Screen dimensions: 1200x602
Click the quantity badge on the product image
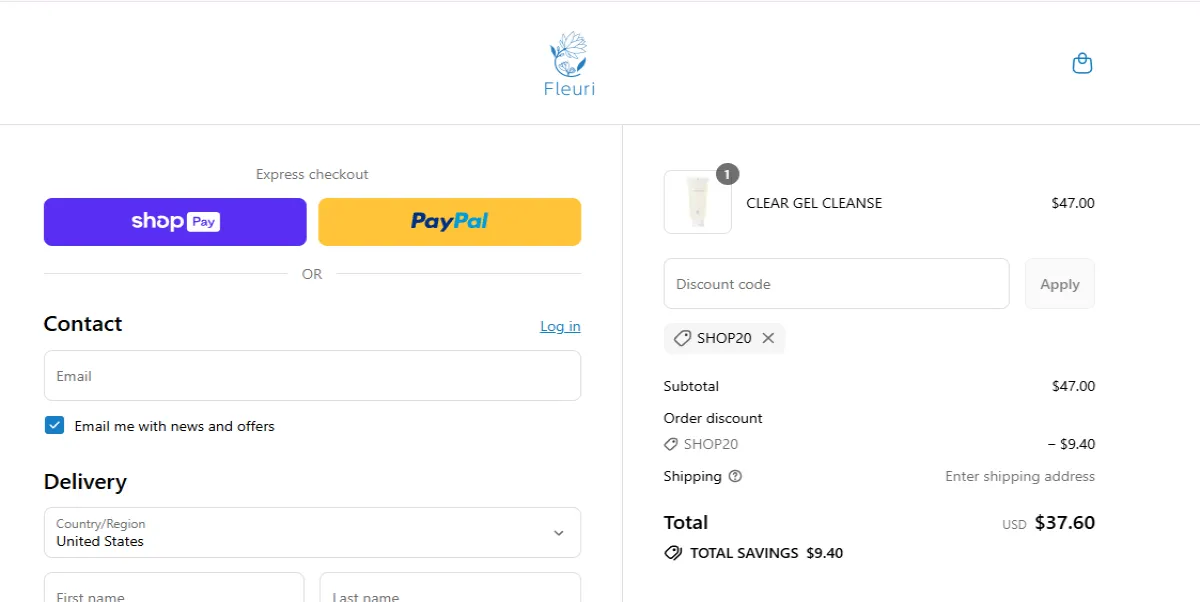(x=727, y=174)
